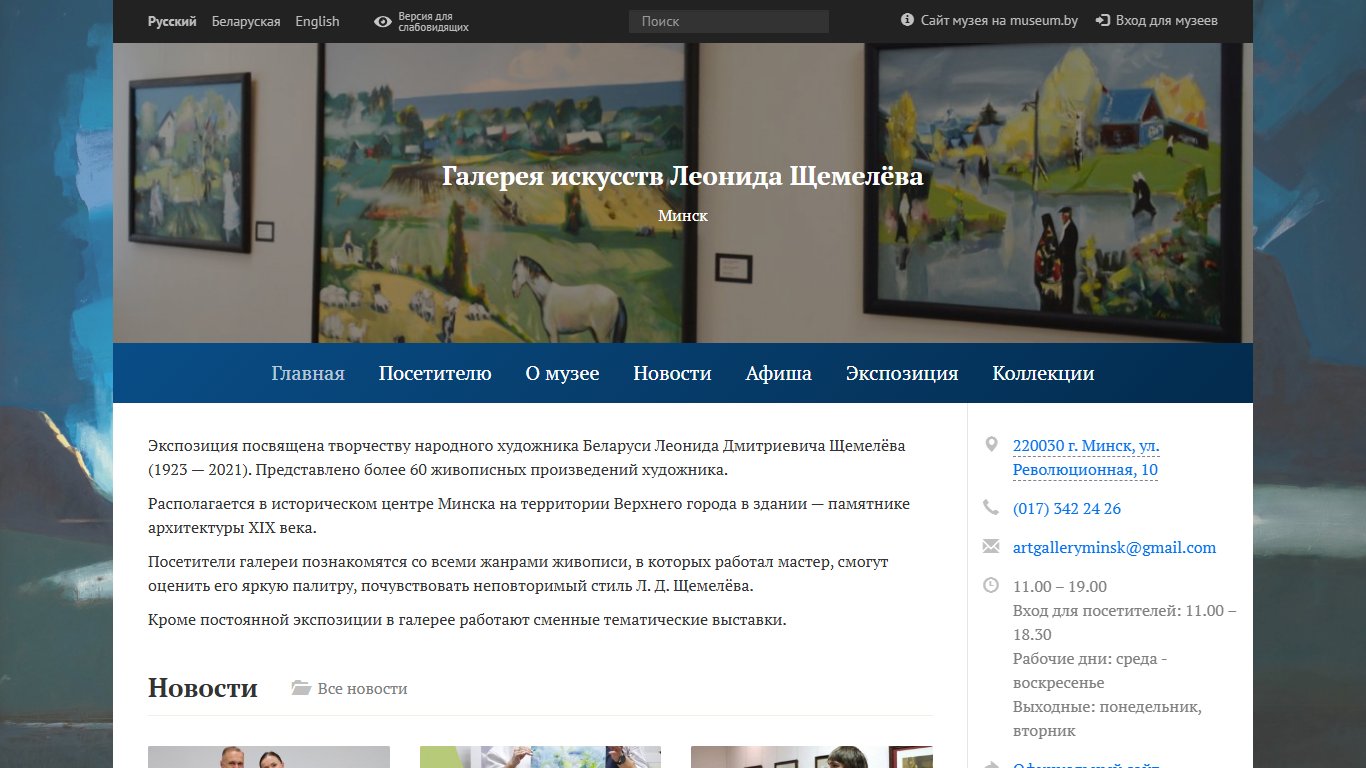Open the rightmost news thumbnail
This screenshot has width=1366, height=768.
pos(812,757)
